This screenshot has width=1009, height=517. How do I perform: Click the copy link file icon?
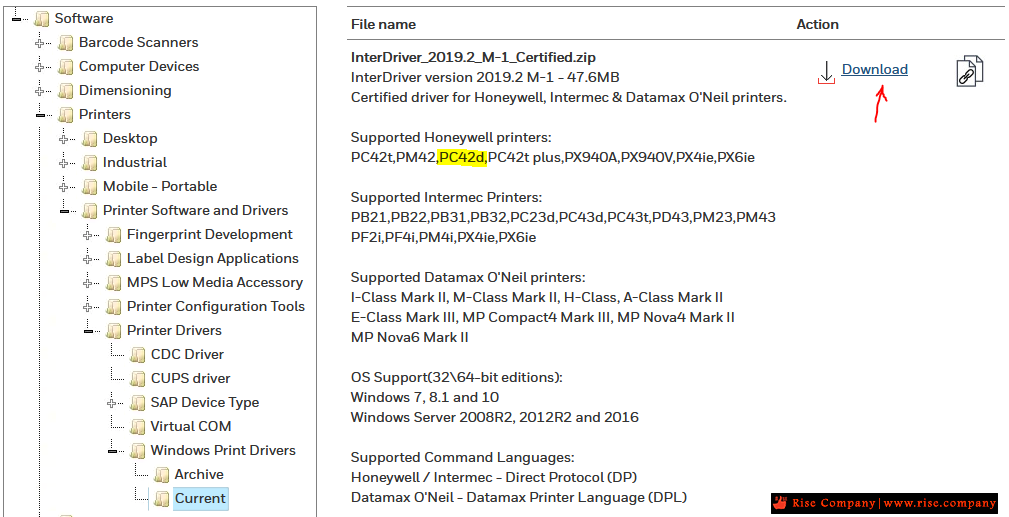[969, 70]
